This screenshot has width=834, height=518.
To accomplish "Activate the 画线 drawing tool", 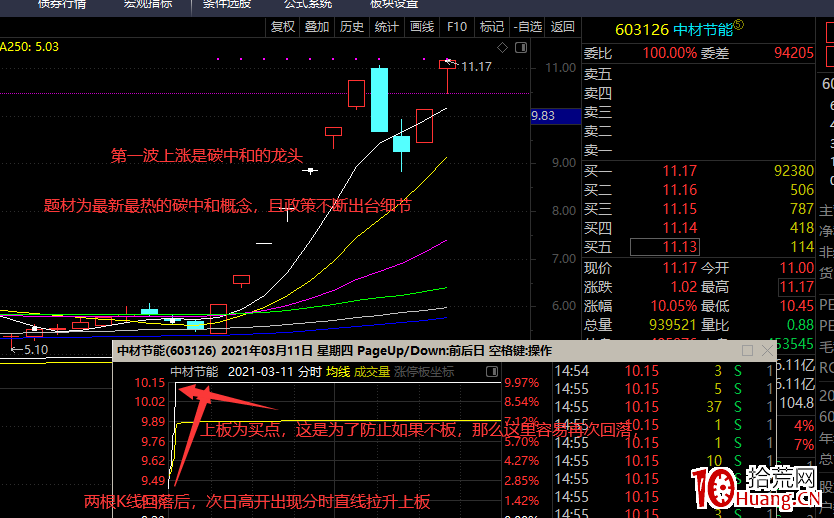I will pos(422,27).
